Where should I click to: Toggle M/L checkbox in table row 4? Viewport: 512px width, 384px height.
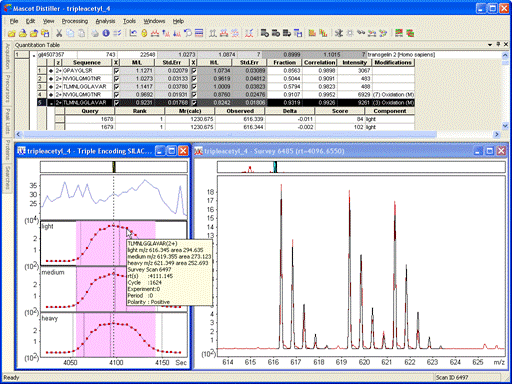(x=116, y=95)
